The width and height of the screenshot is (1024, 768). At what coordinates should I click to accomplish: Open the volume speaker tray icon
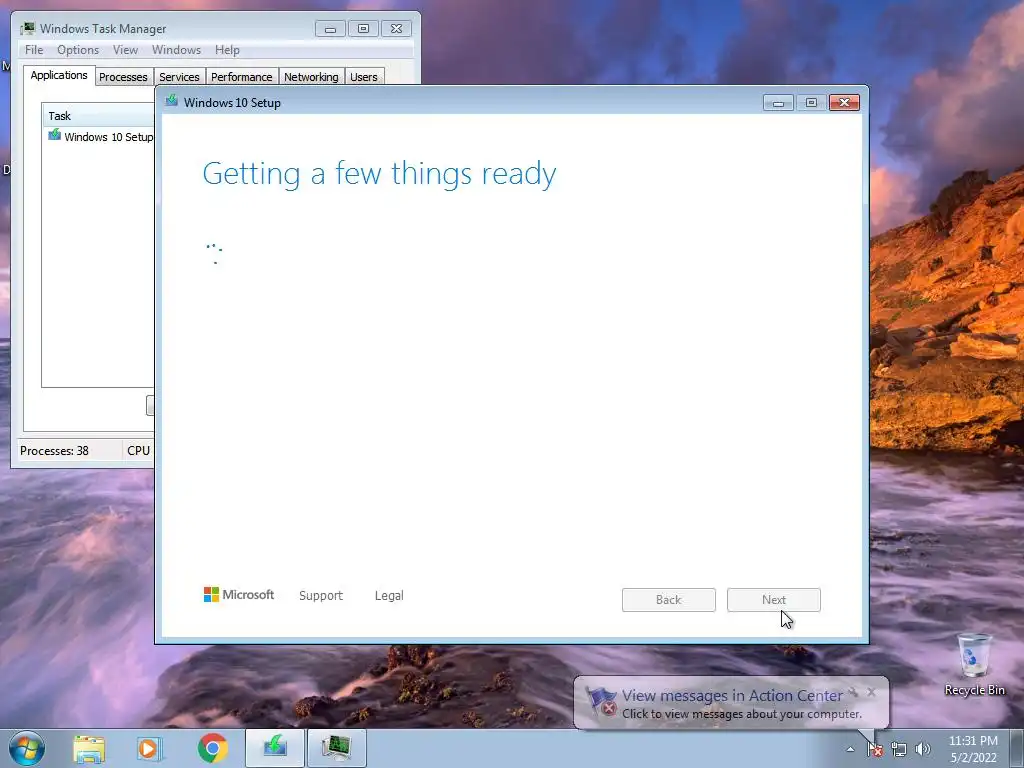click(x=923, y=749)
